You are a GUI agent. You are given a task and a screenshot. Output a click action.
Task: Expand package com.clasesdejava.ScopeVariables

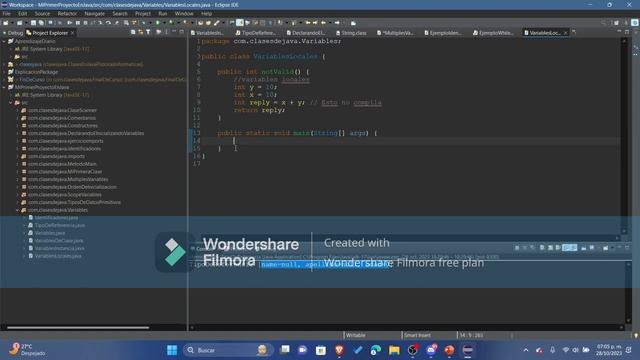[x=18, y=195]
